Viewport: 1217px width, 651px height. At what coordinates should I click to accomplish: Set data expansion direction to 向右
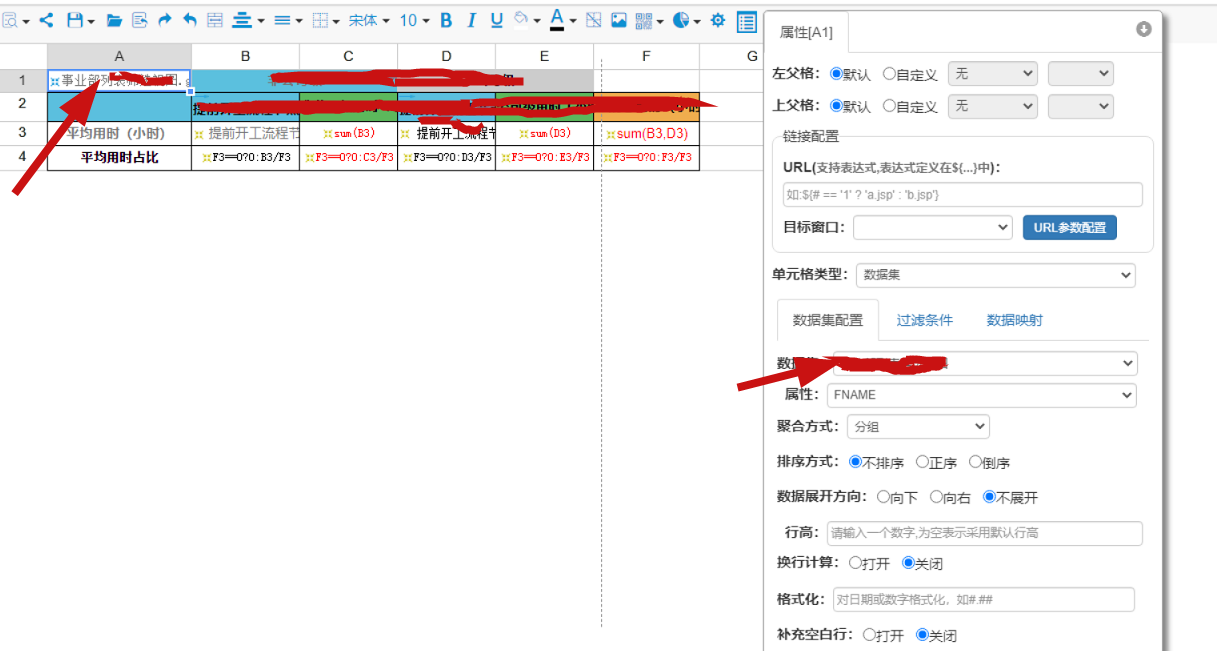[x=937, y=497]
